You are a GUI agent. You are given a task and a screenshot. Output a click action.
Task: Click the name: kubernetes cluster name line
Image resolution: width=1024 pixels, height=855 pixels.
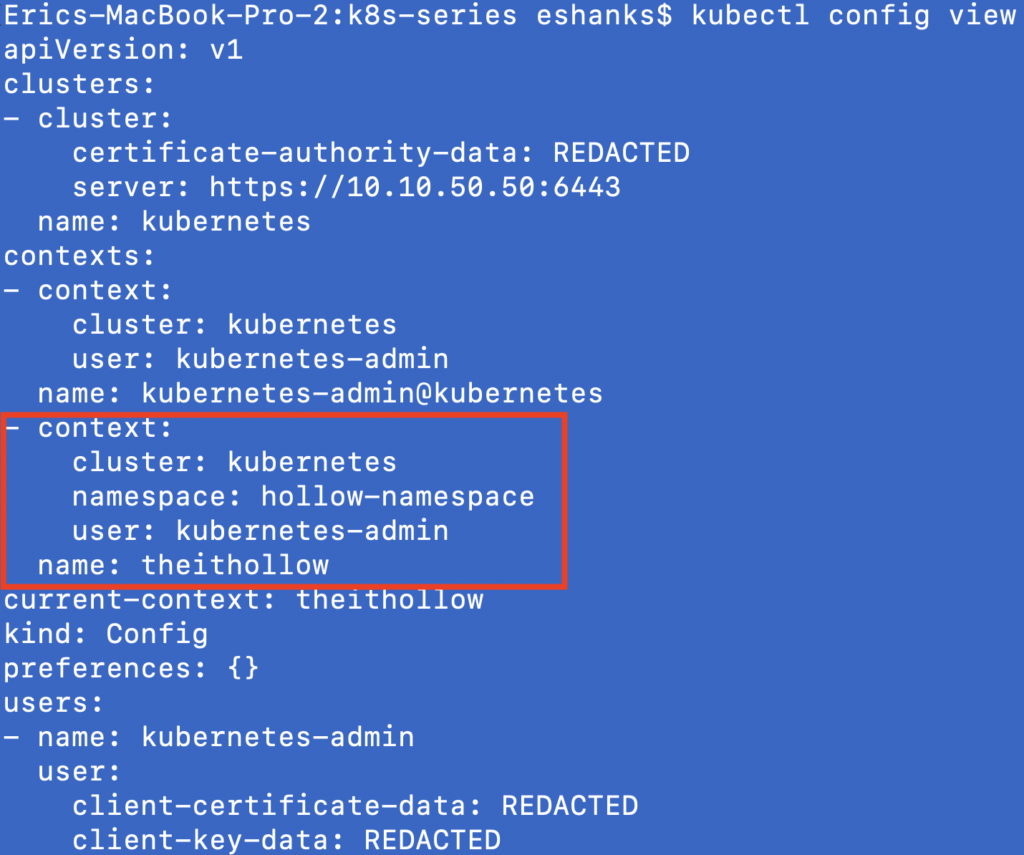tap(174, 221)
